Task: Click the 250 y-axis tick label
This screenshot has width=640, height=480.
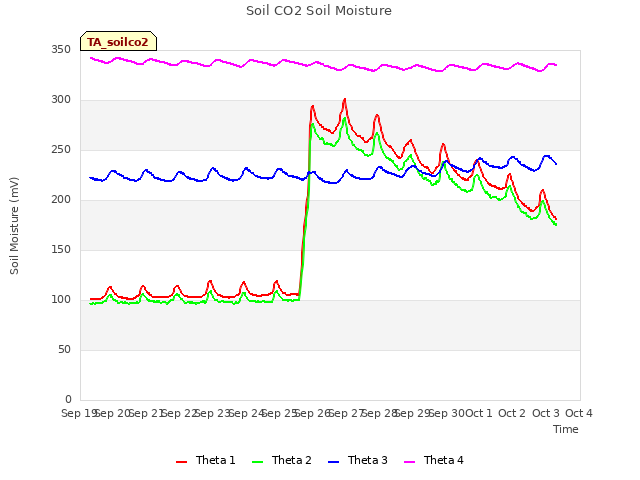Action: pos(61,150)
